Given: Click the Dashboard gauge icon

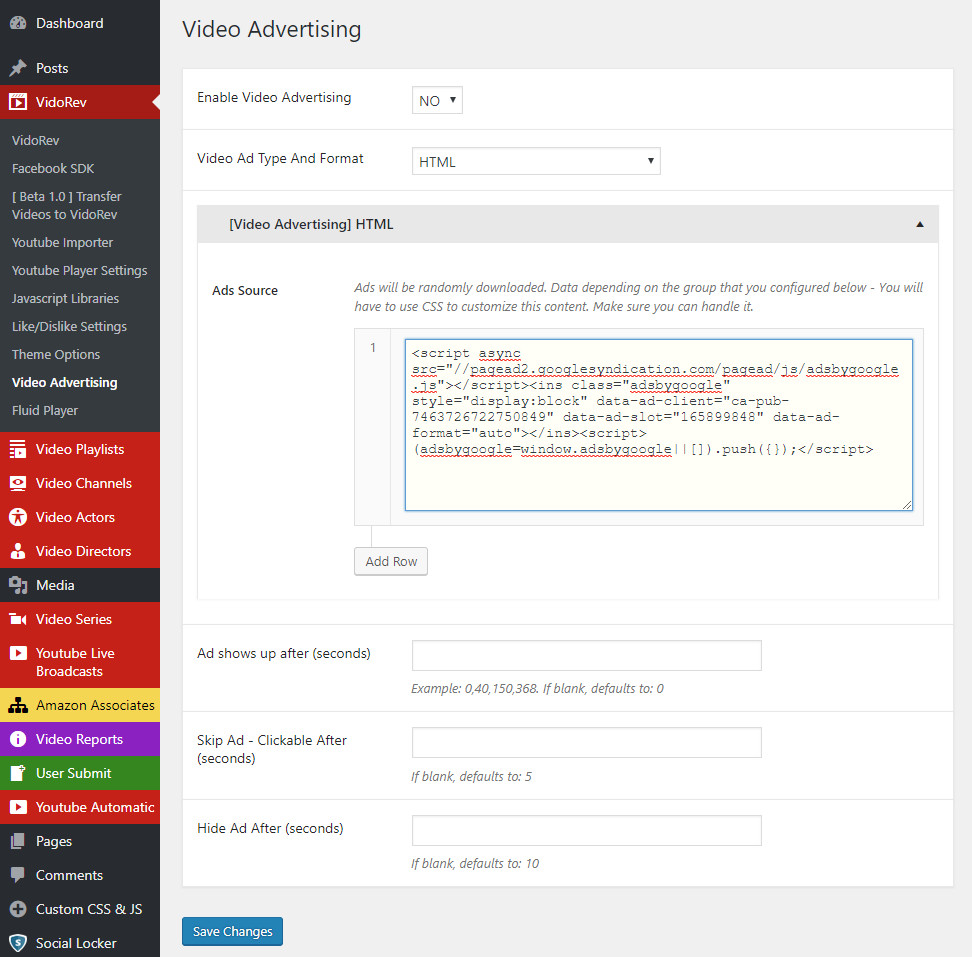Looking at the screenshot, I should 18,23.
